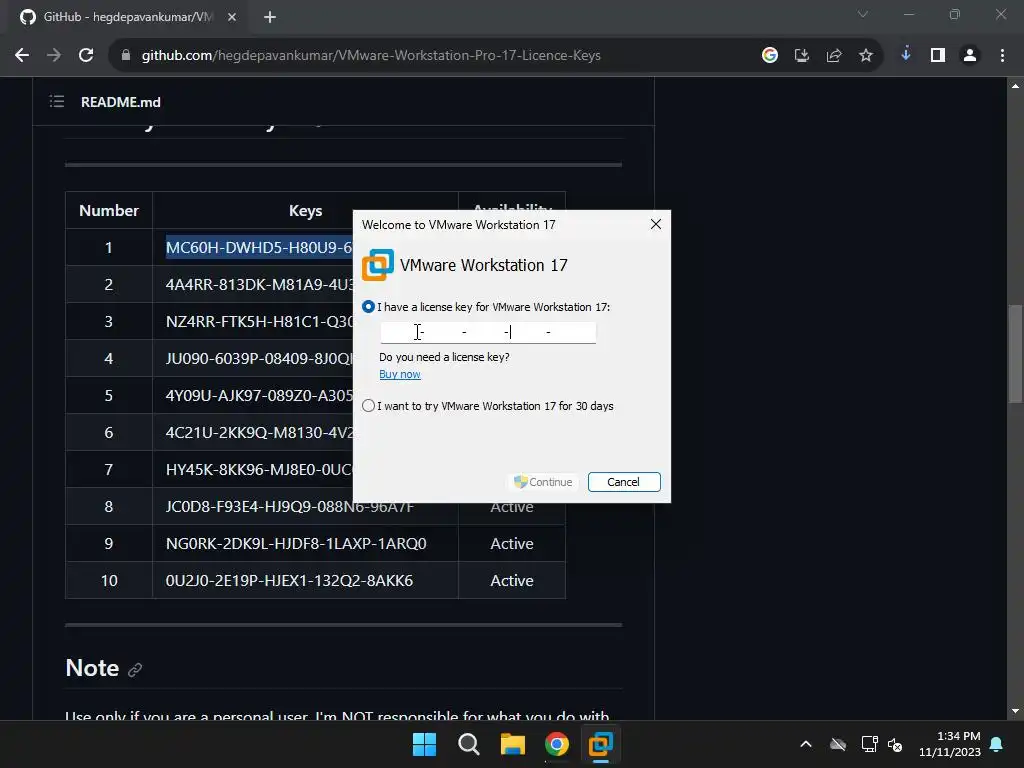The image size is (1024, 768).
Task: Click the install app icon in the address bar
Action: point(802,56)
